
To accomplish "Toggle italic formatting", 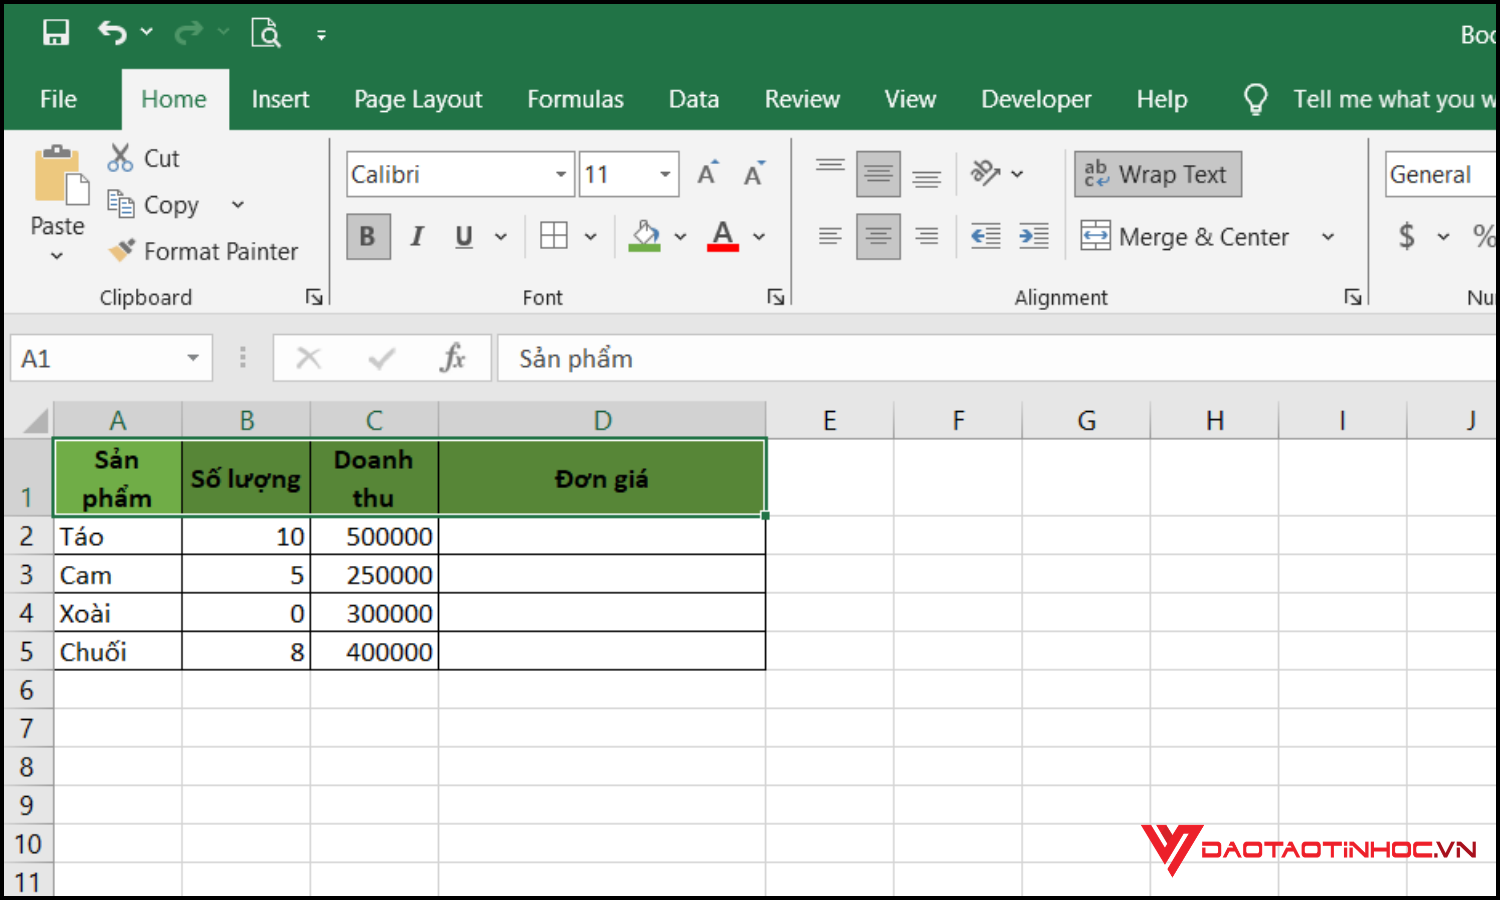I will pos(416,236).
